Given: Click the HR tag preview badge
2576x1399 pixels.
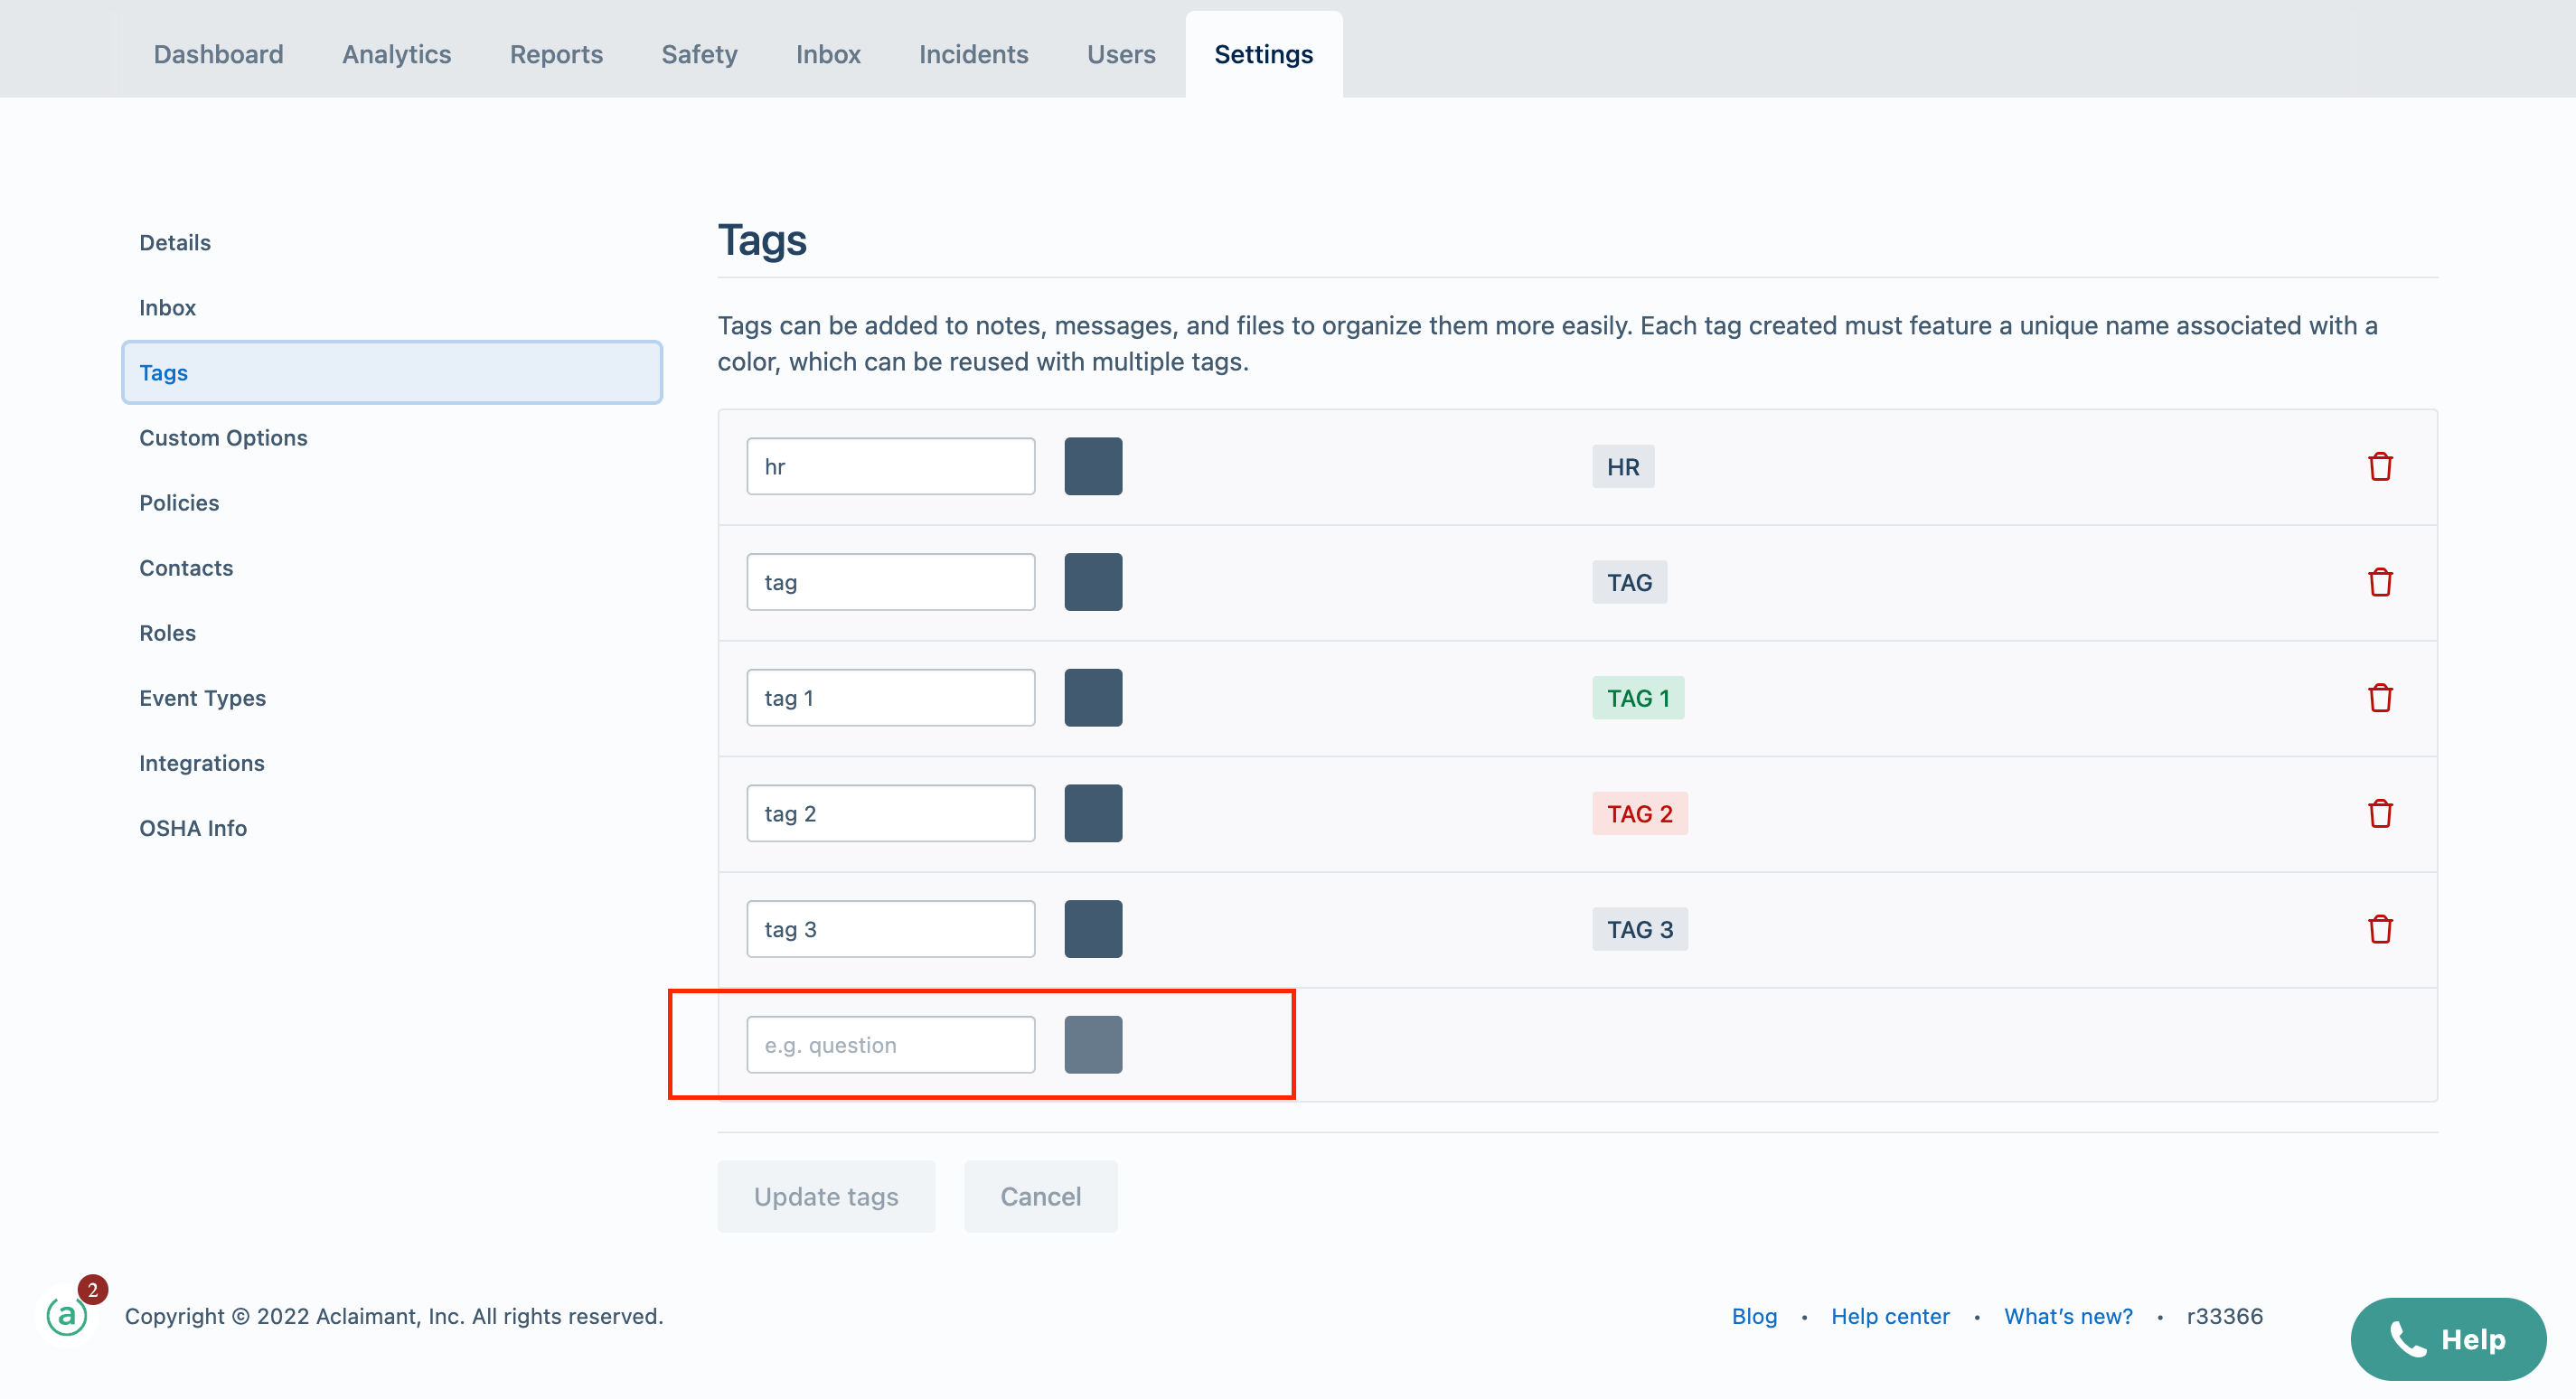Looking at the screenshot, I should pos(1623,467).
